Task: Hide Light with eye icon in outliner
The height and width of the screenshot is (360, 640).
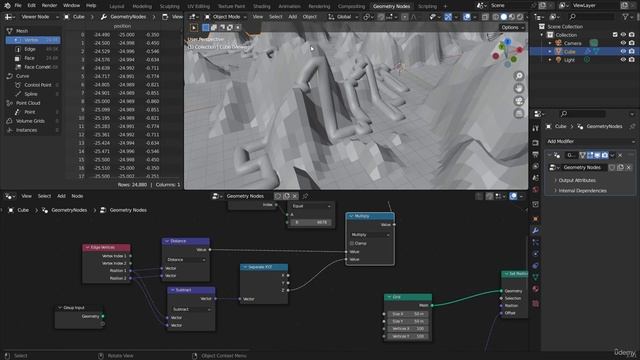Action: [623, 60]
